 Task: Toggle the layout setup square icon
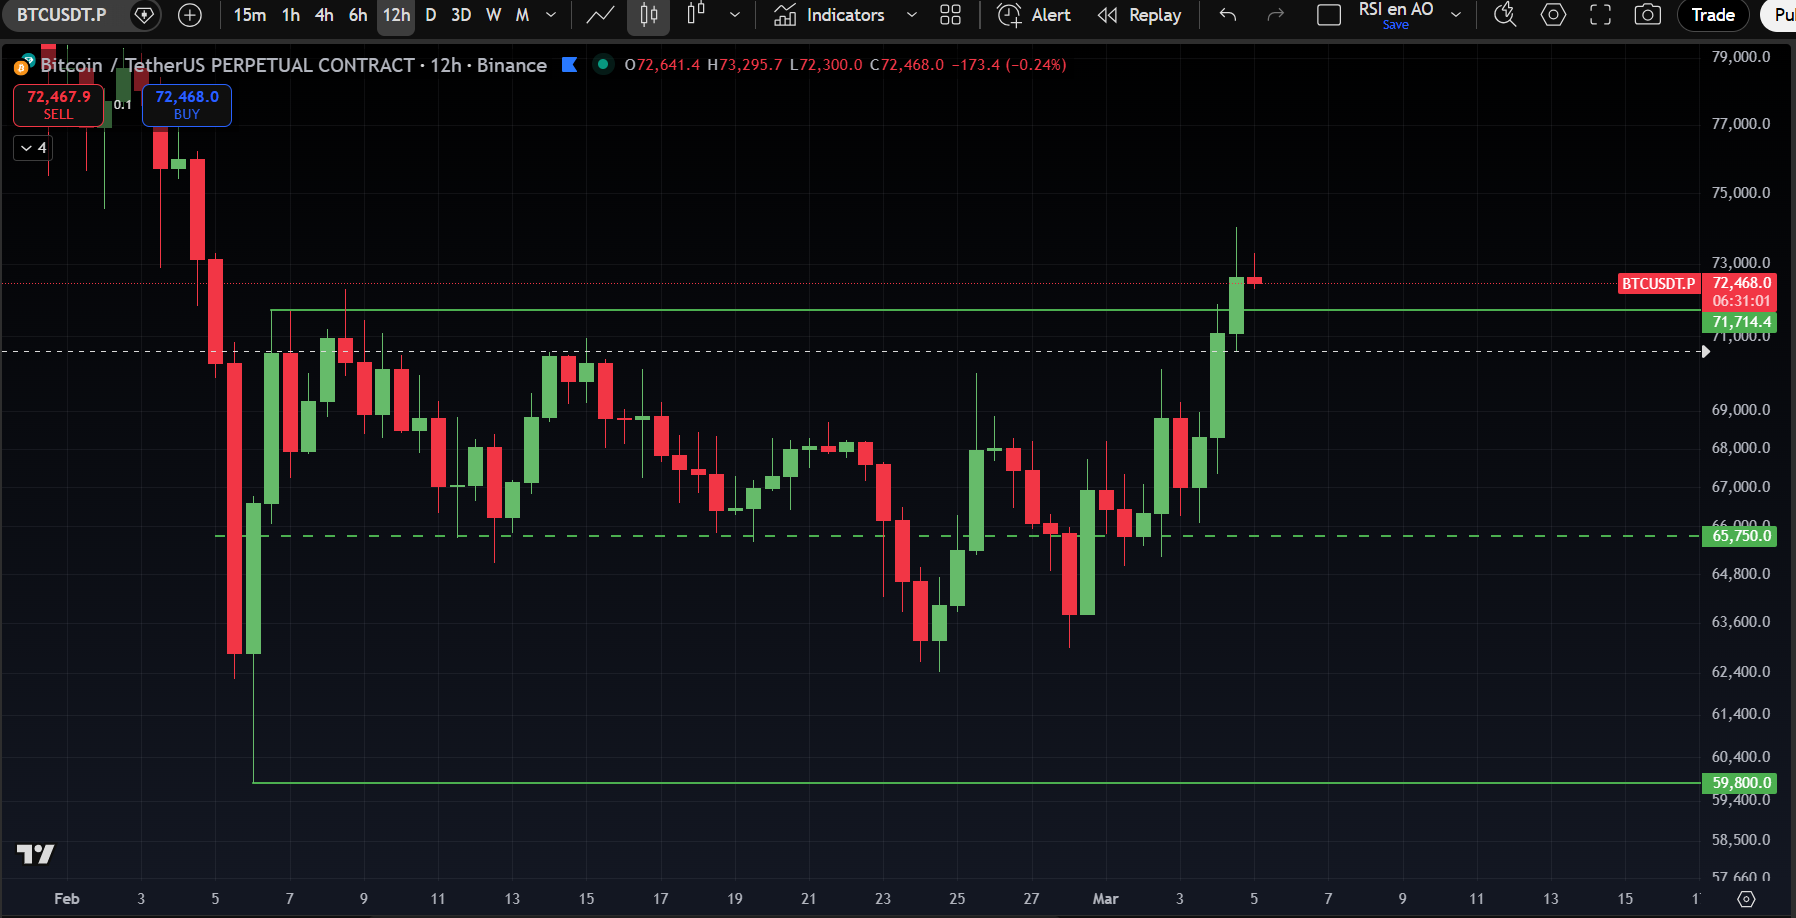[x=1328, y=15]
